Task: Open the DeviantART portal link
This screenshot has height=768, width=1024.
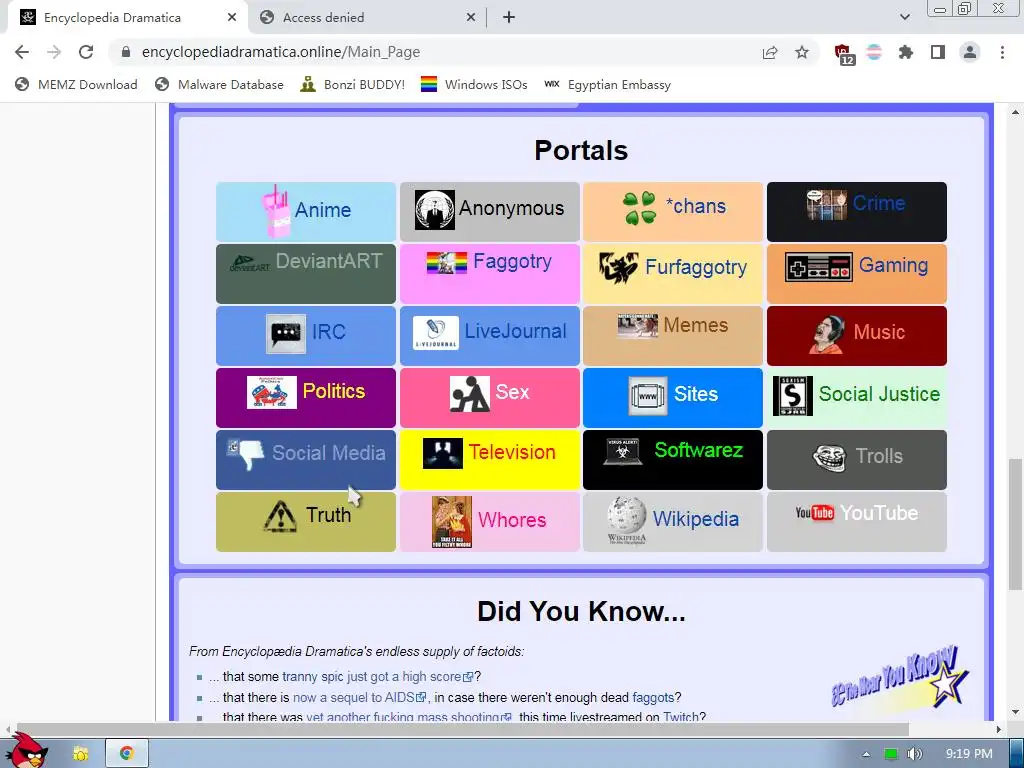Action: [x=328, y=261]
